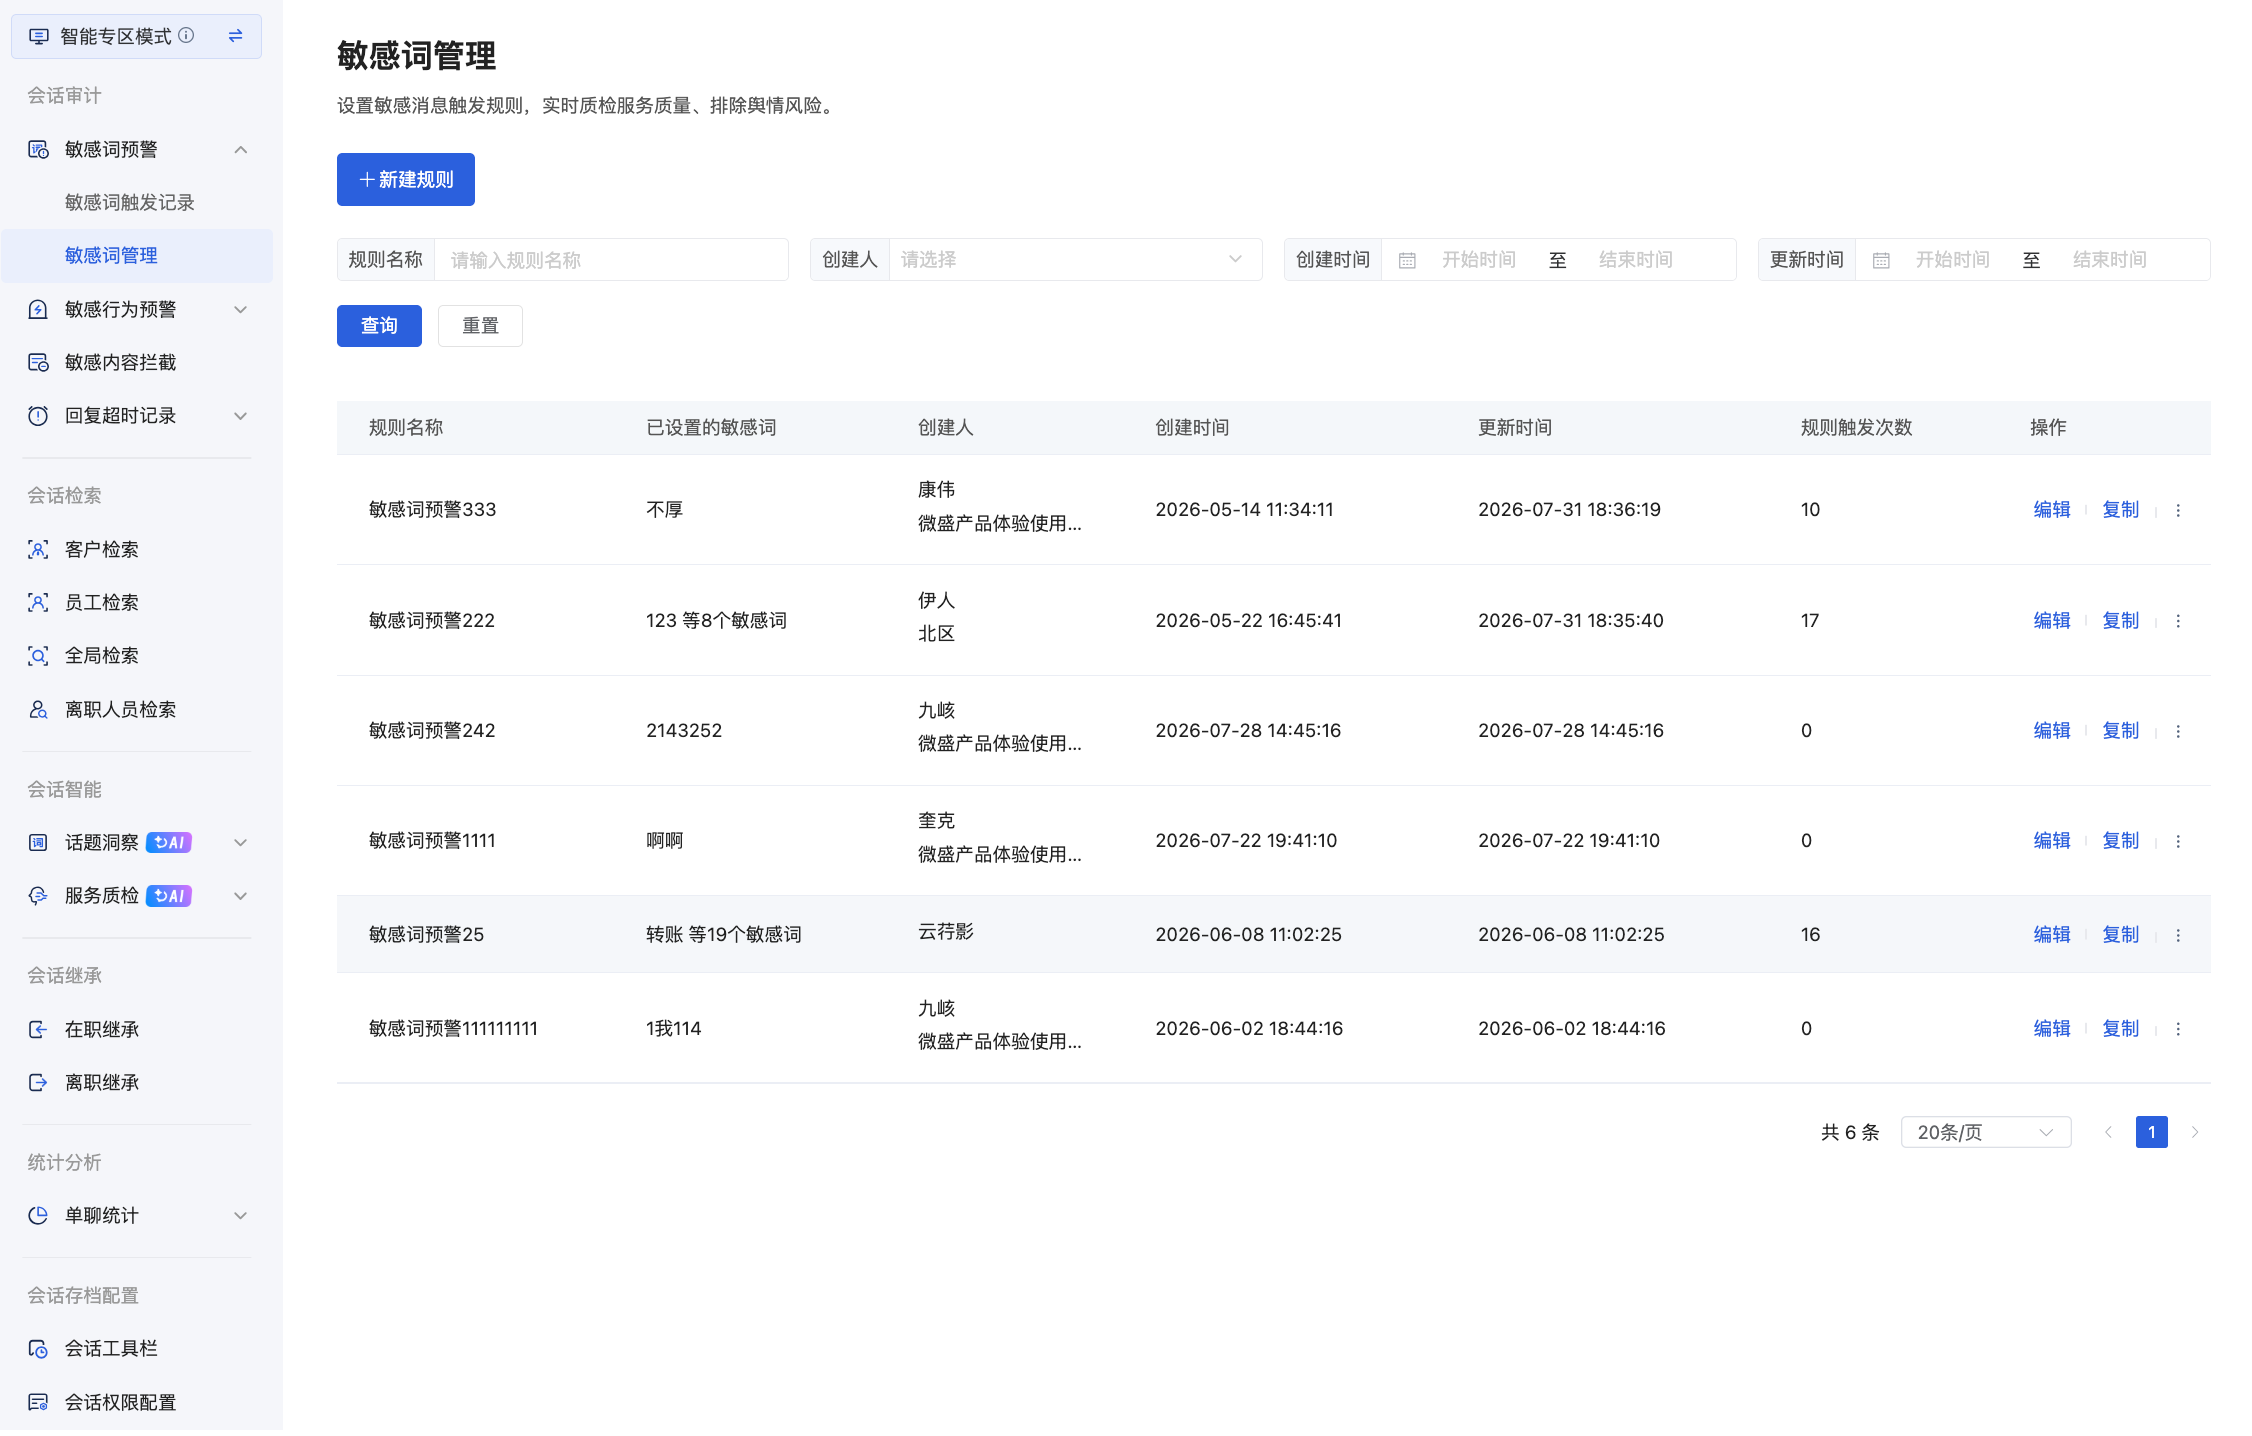The image size is (2252, 1436).
Task: Click the 在职继承 icon
Action: pyautogui.click(x=38, y=1030)
